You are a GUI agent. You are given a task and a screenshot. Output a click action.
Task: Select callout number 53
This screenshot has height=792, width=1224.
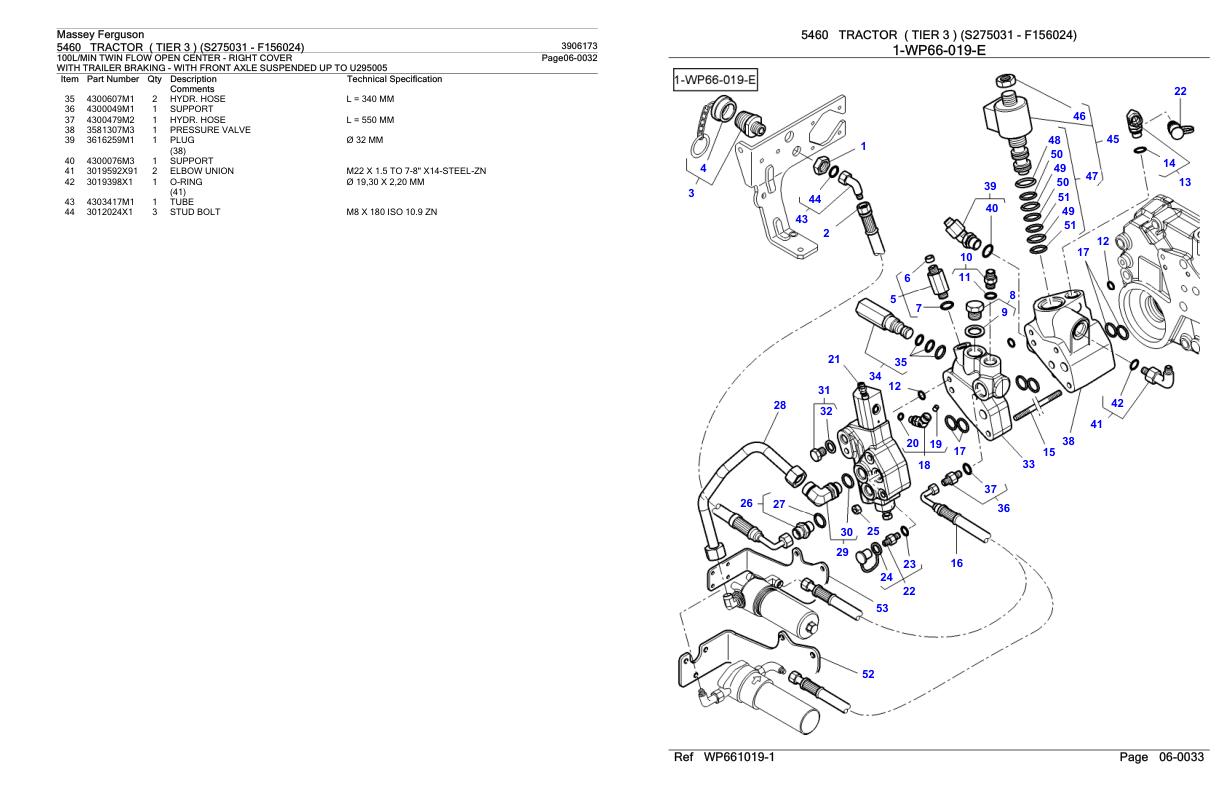click(x=882, y=607)
